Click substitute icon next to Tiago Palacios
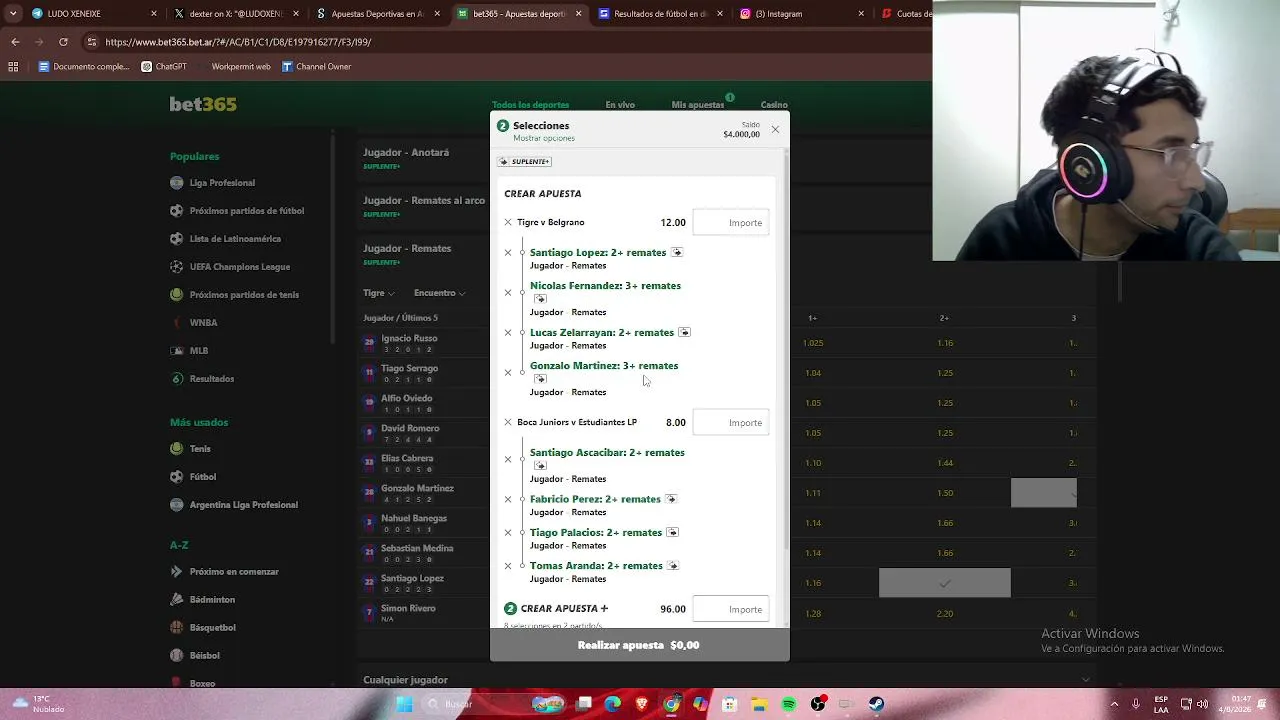 pyautogui.click(x=672, y=532)
